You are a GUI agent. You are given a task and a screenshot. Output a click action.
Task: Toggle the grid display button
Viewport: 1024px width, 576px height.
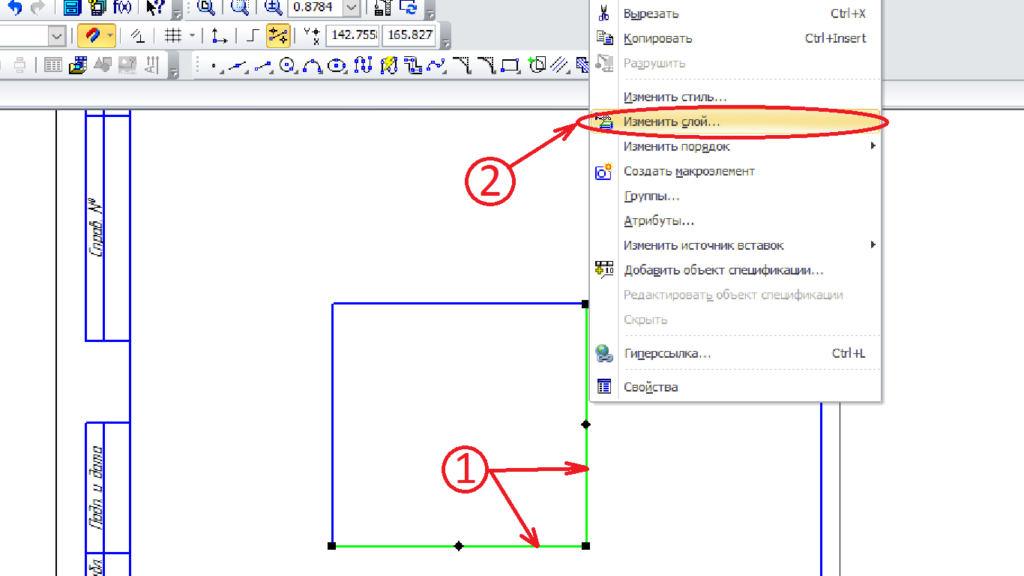tap(173, 36)
